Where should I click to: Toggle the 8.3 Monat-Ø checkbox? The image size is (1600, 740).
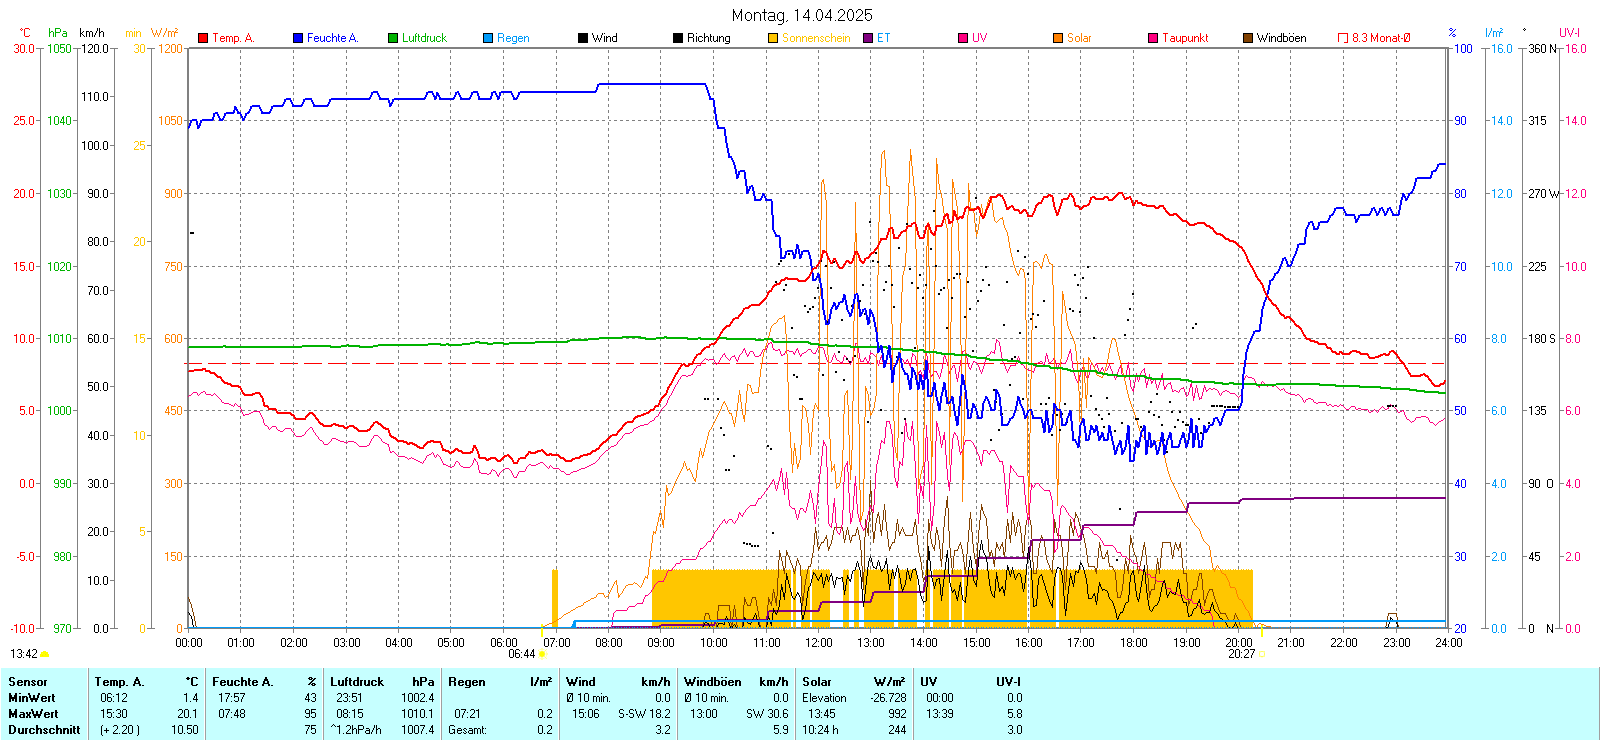point(1343,38)
